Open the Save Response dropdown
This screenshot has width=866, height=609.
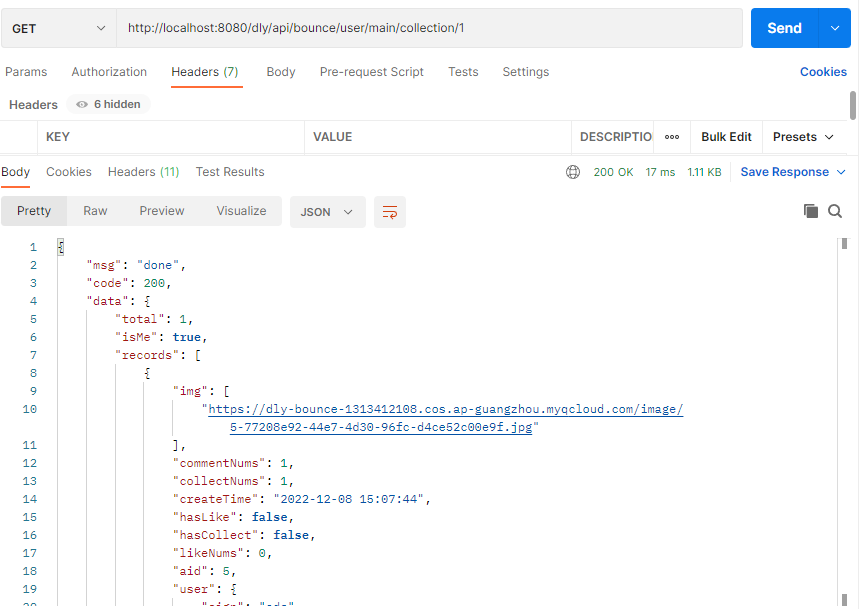click(x=793, y=172)
